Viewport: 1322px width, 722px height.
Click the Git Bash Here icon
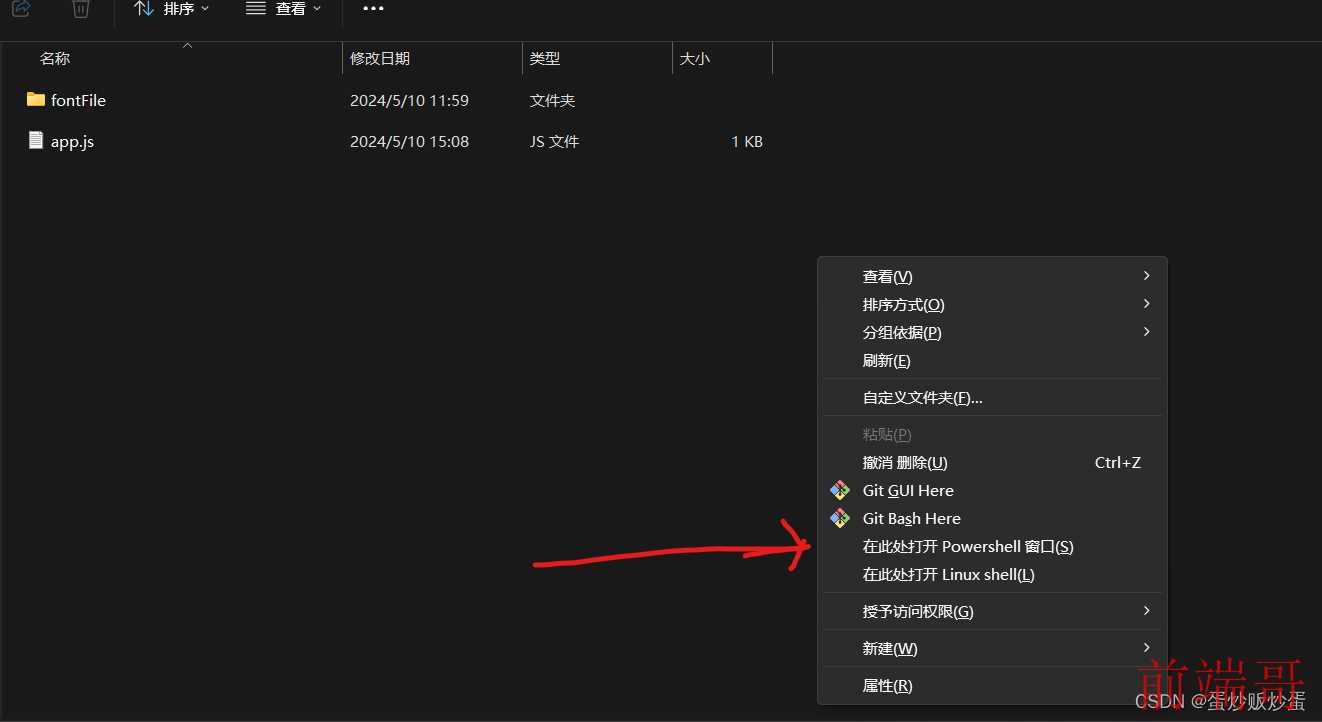coord(840,518)
